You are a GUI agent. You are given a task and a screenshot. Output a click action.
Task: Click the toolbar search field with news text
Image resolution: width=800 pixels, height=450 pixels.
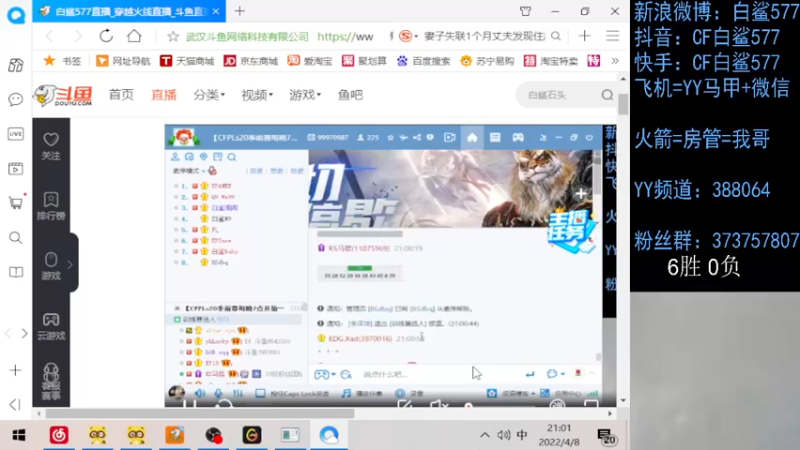pyautogui.click(x=485, y=36)
